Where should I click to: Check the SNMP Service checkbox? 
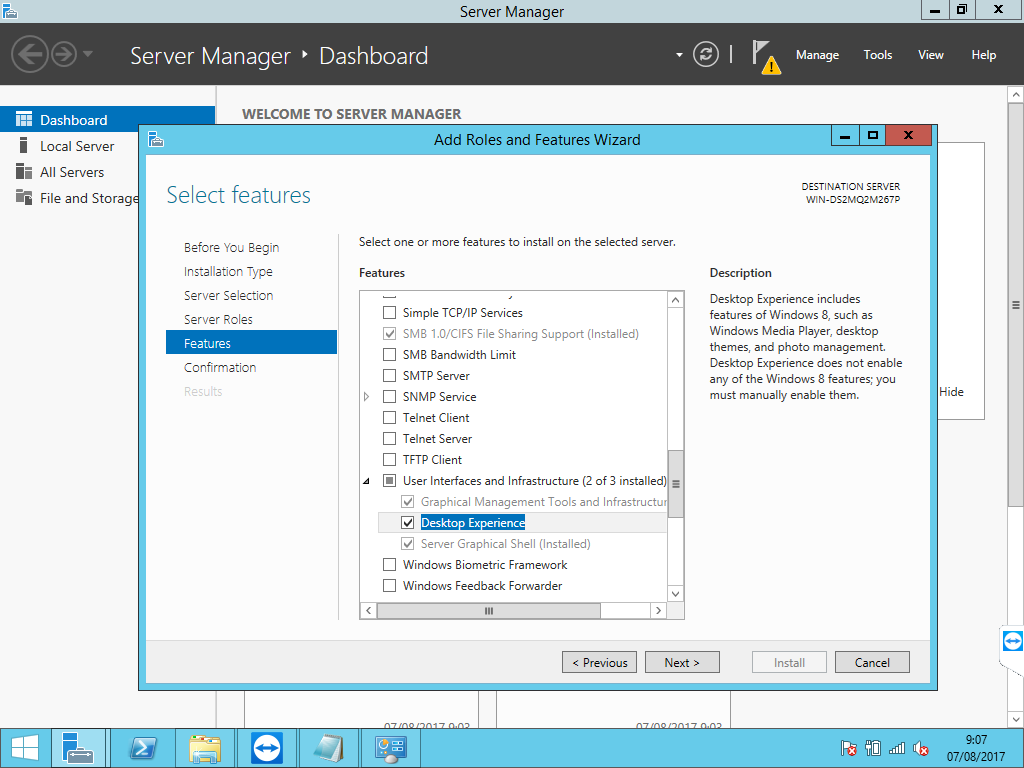pyautogui.click(x=389, y=396)
